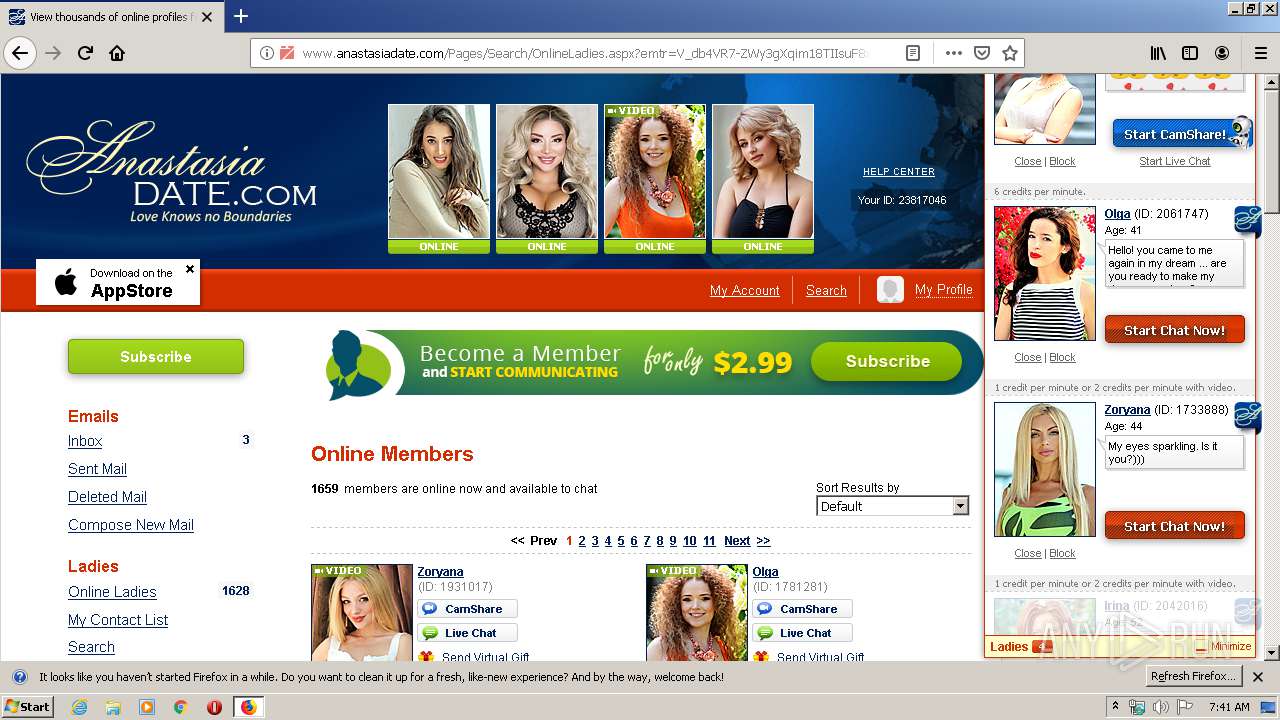This screenshot has height=720, width=1280.
Task: Minimize the Ladies chat panel
Action: pyautogui.click(x=1223, y=646)
